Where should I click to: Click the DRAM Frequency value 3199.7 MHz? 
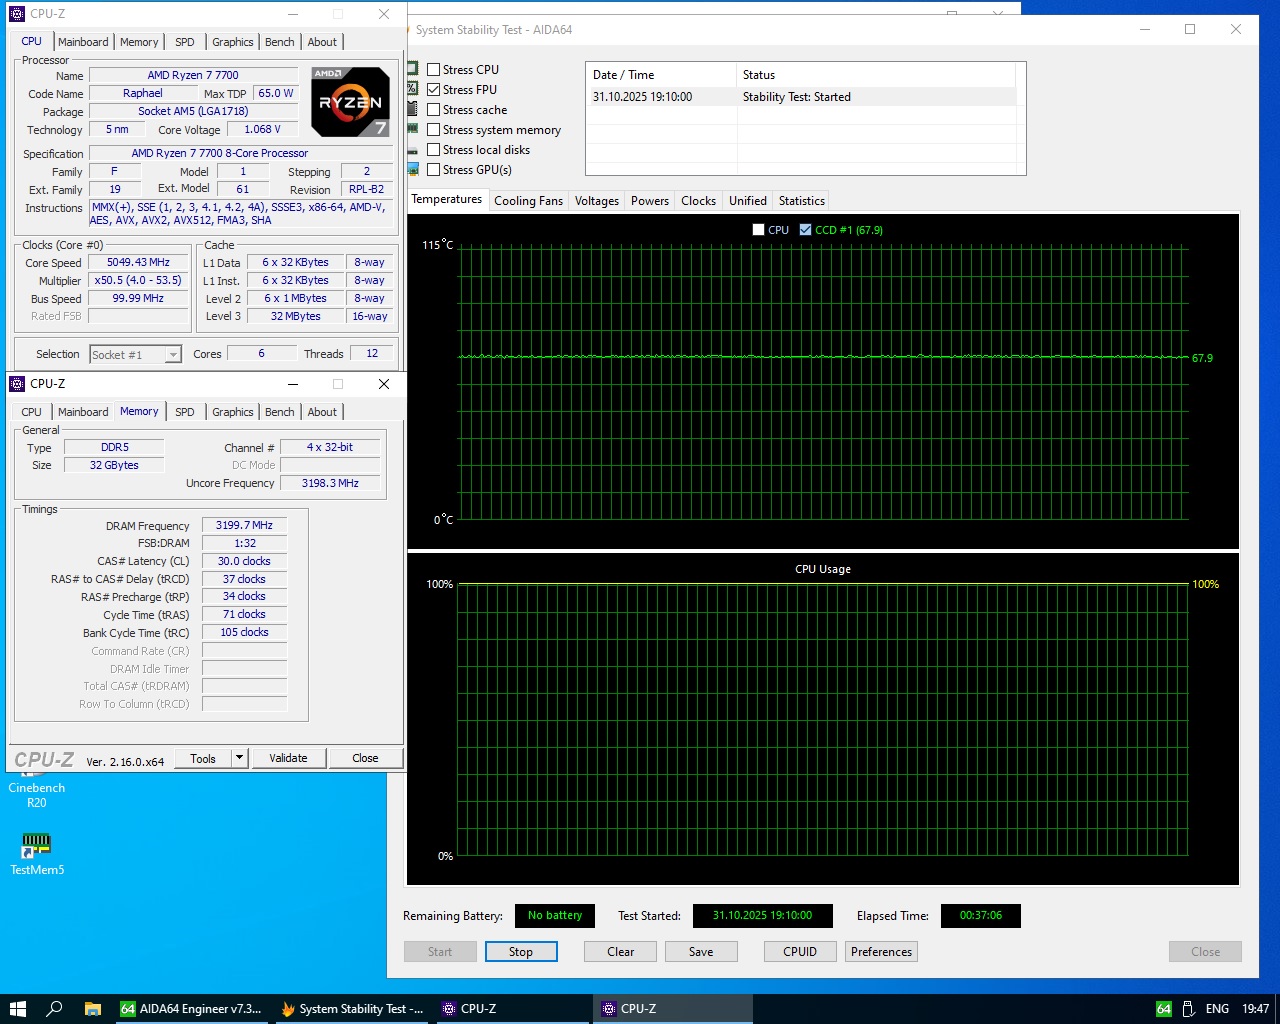[x=244, y=525]
